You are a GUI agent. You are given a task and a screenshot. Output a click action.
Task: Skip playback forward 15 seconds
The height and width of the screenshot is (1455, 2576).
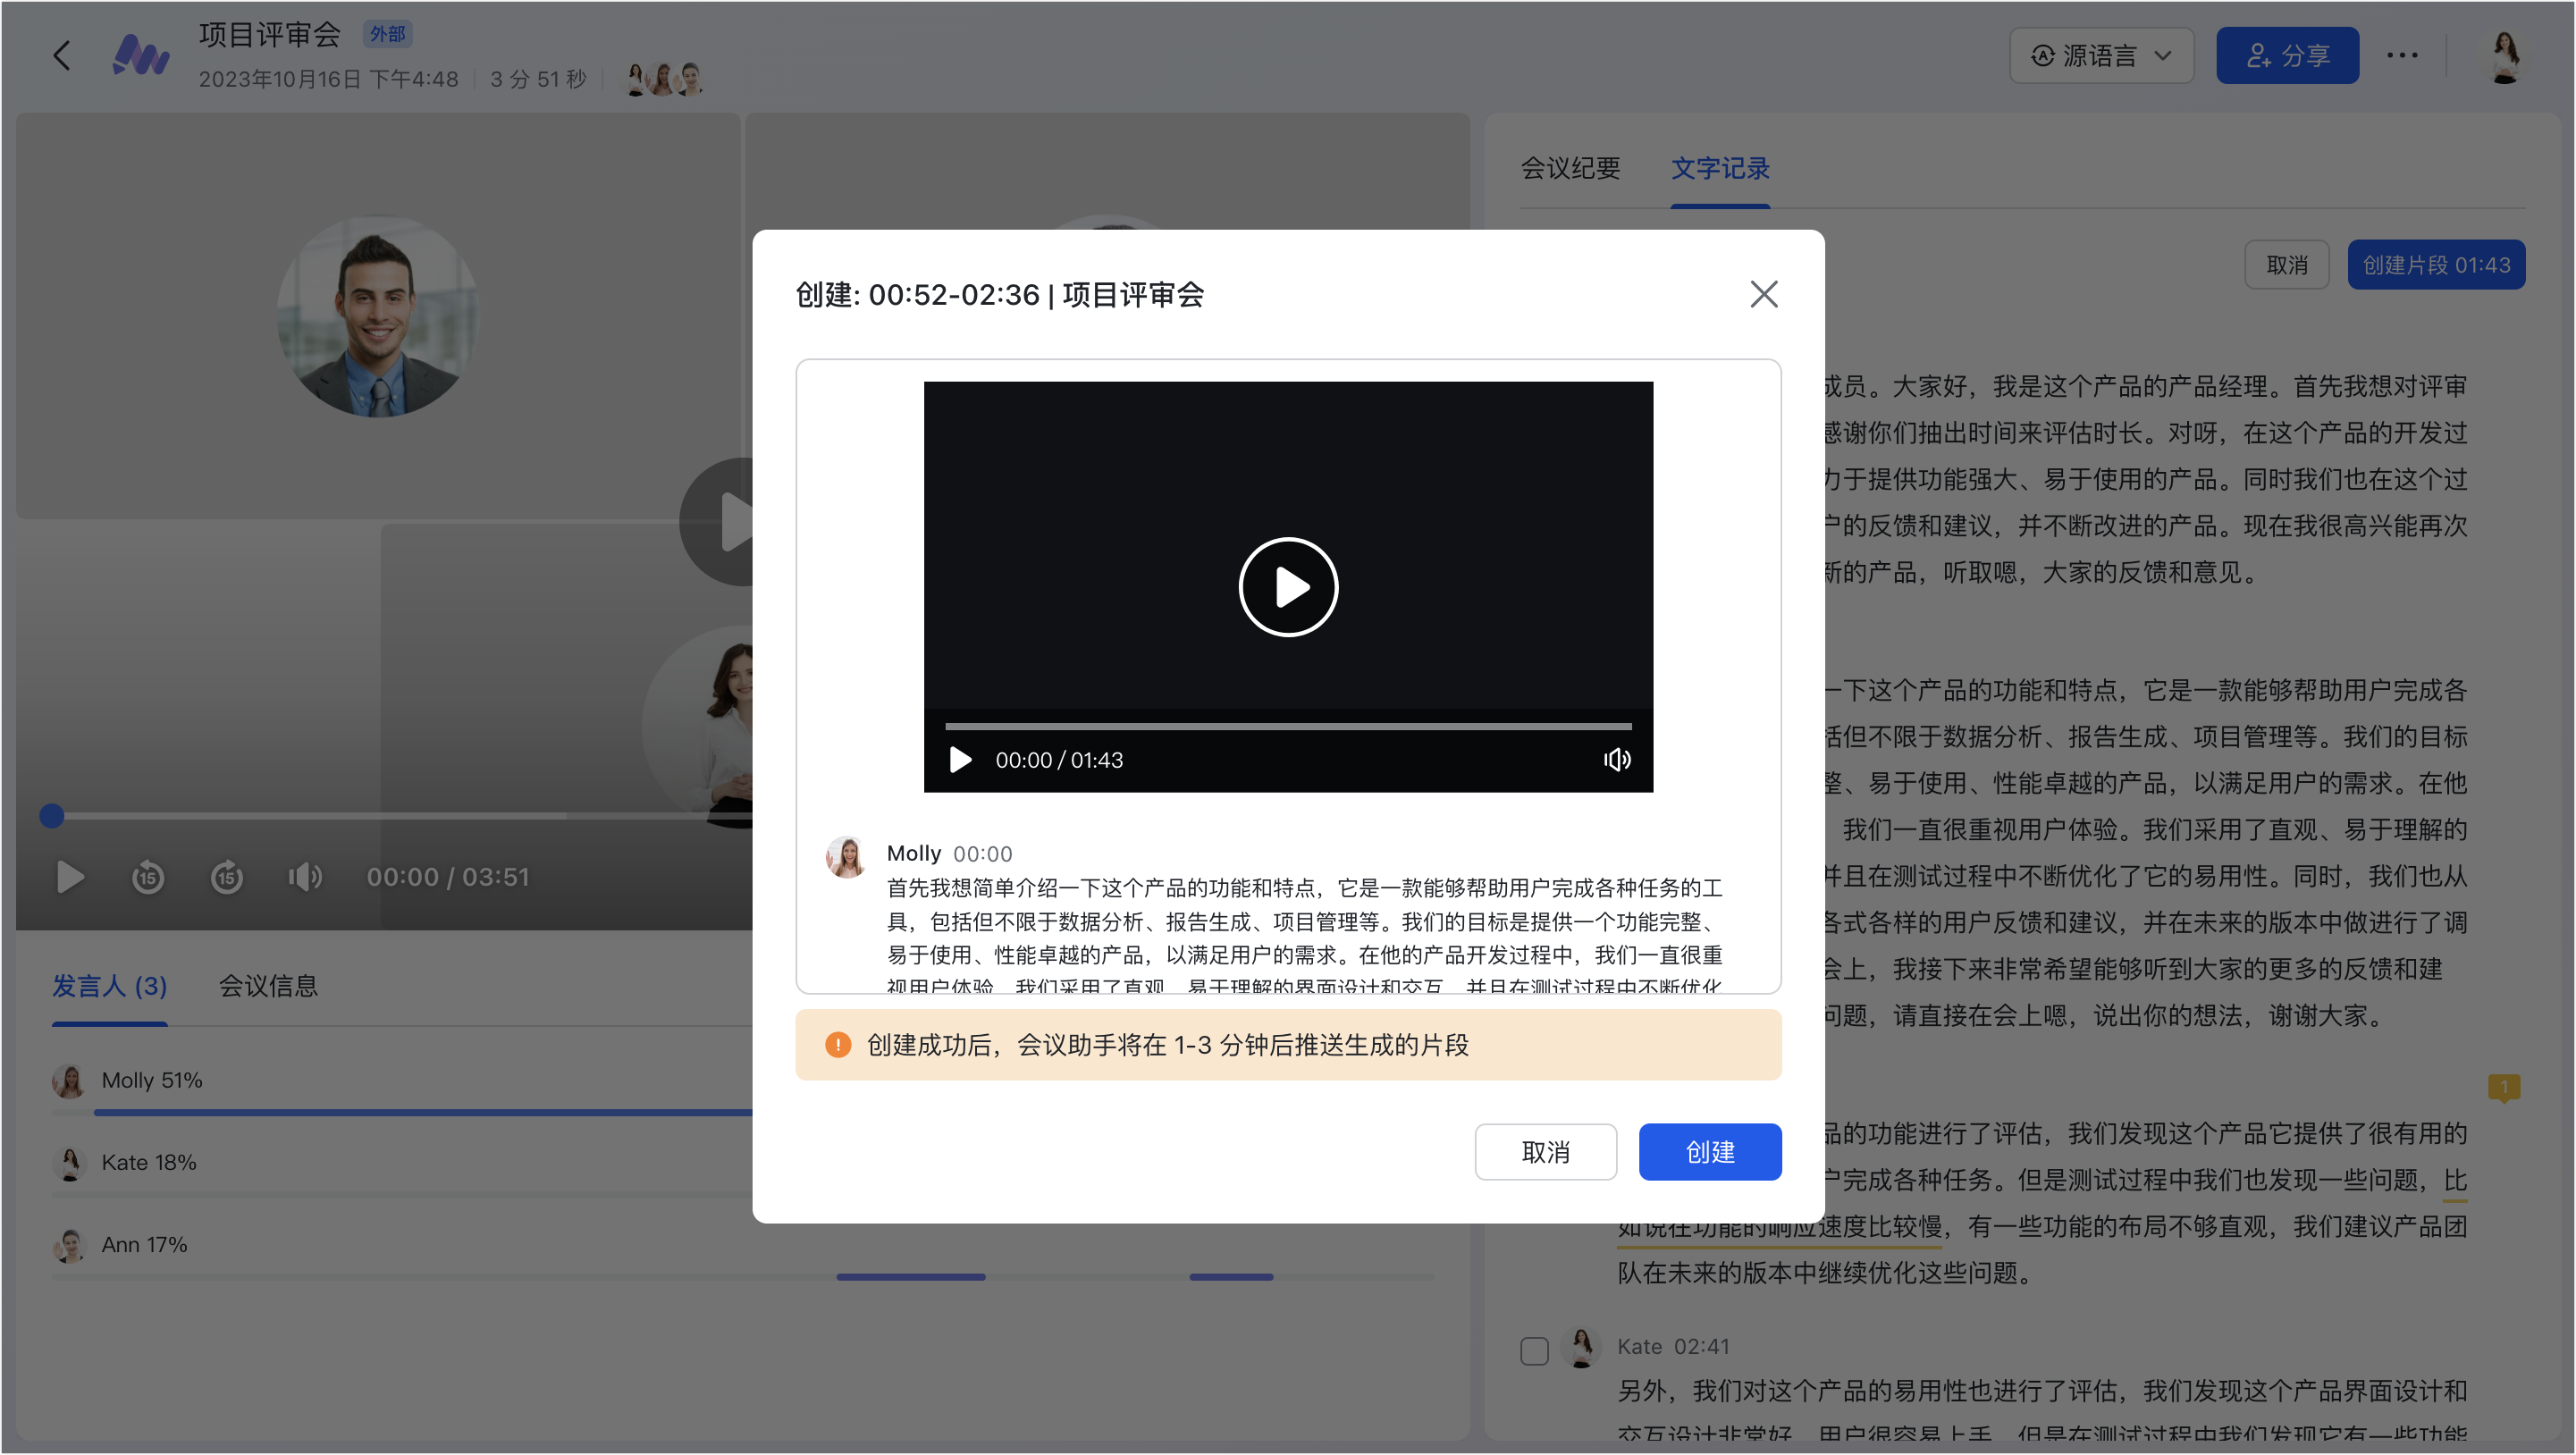[227, 877]
